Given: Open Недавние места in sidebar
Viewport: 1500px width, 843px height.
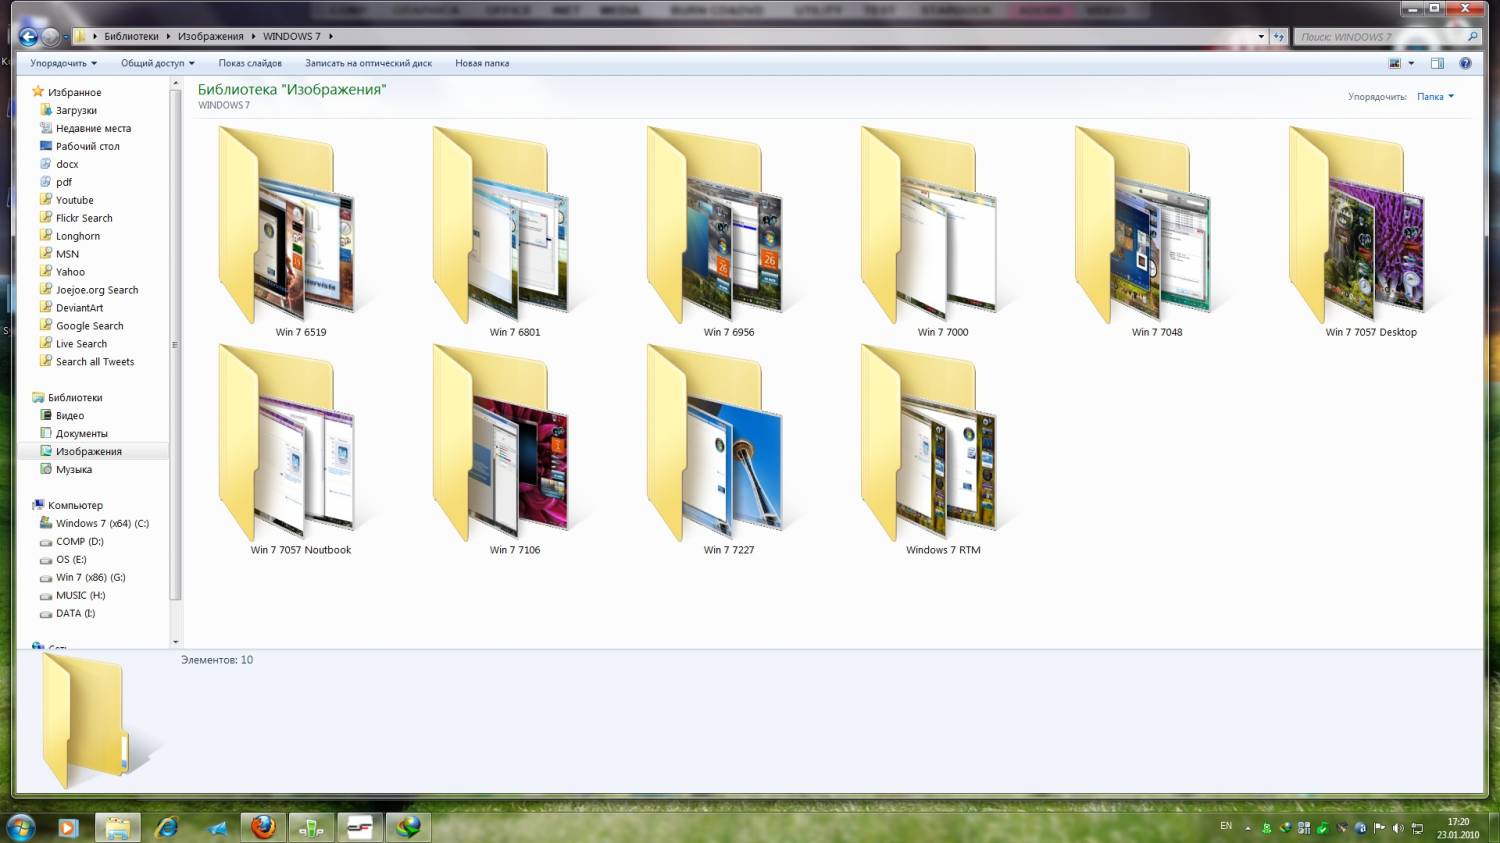Looking at the screenshot, I should [x=93, y=128].
